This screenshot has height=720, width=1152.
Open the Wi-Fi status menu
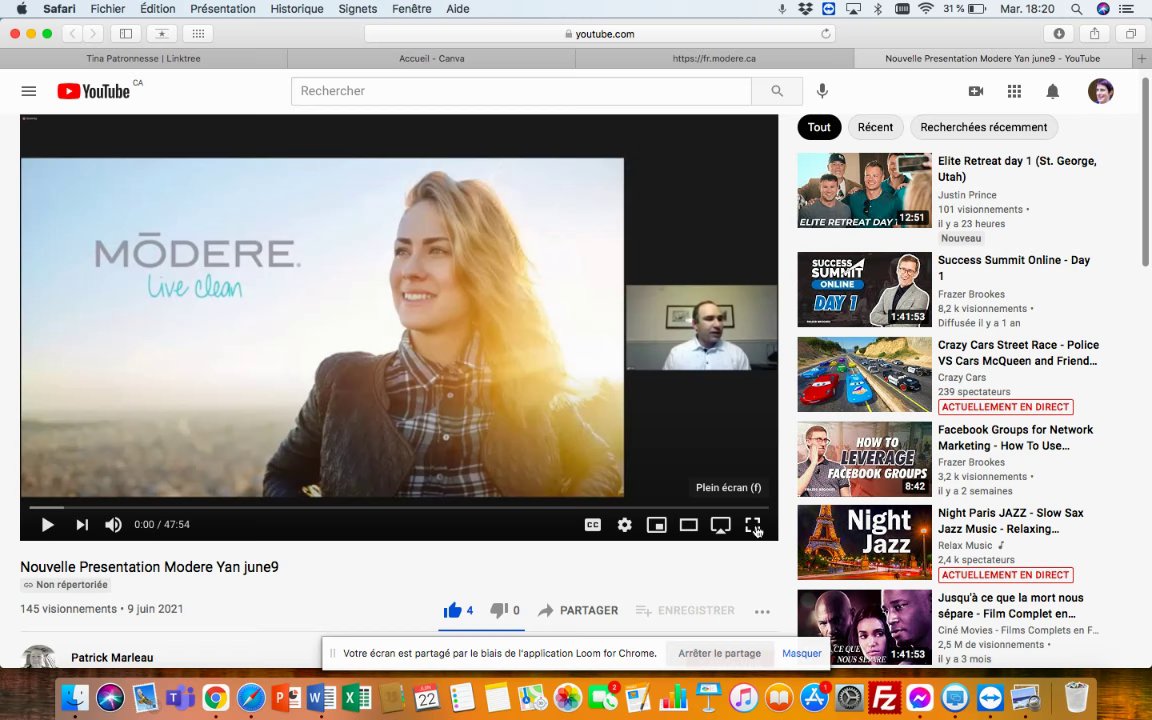[x=926, y=9]
